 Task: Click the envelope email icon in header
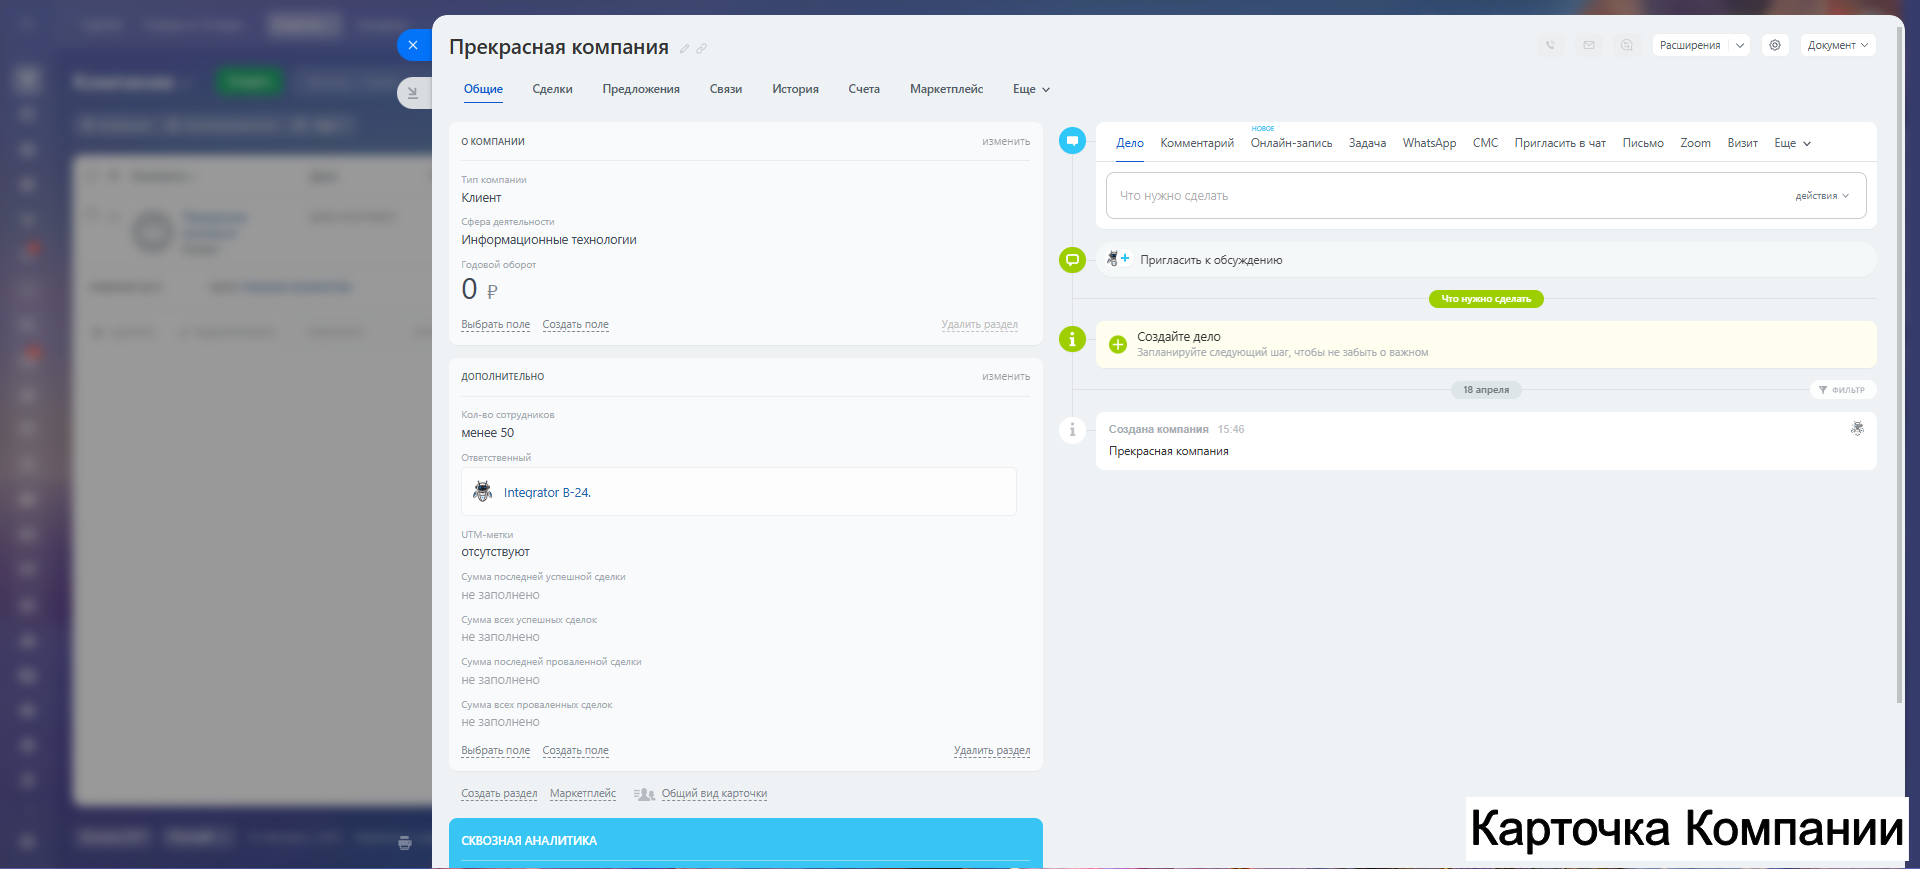coord(1589,45)
